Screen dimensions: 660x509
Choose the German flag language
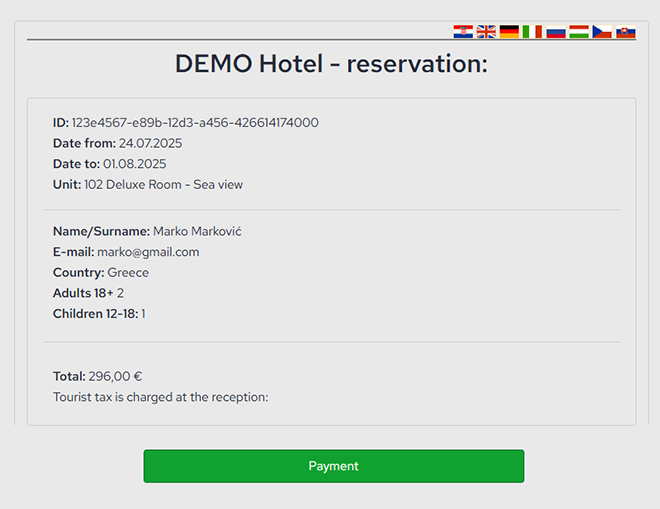point(509,32)
